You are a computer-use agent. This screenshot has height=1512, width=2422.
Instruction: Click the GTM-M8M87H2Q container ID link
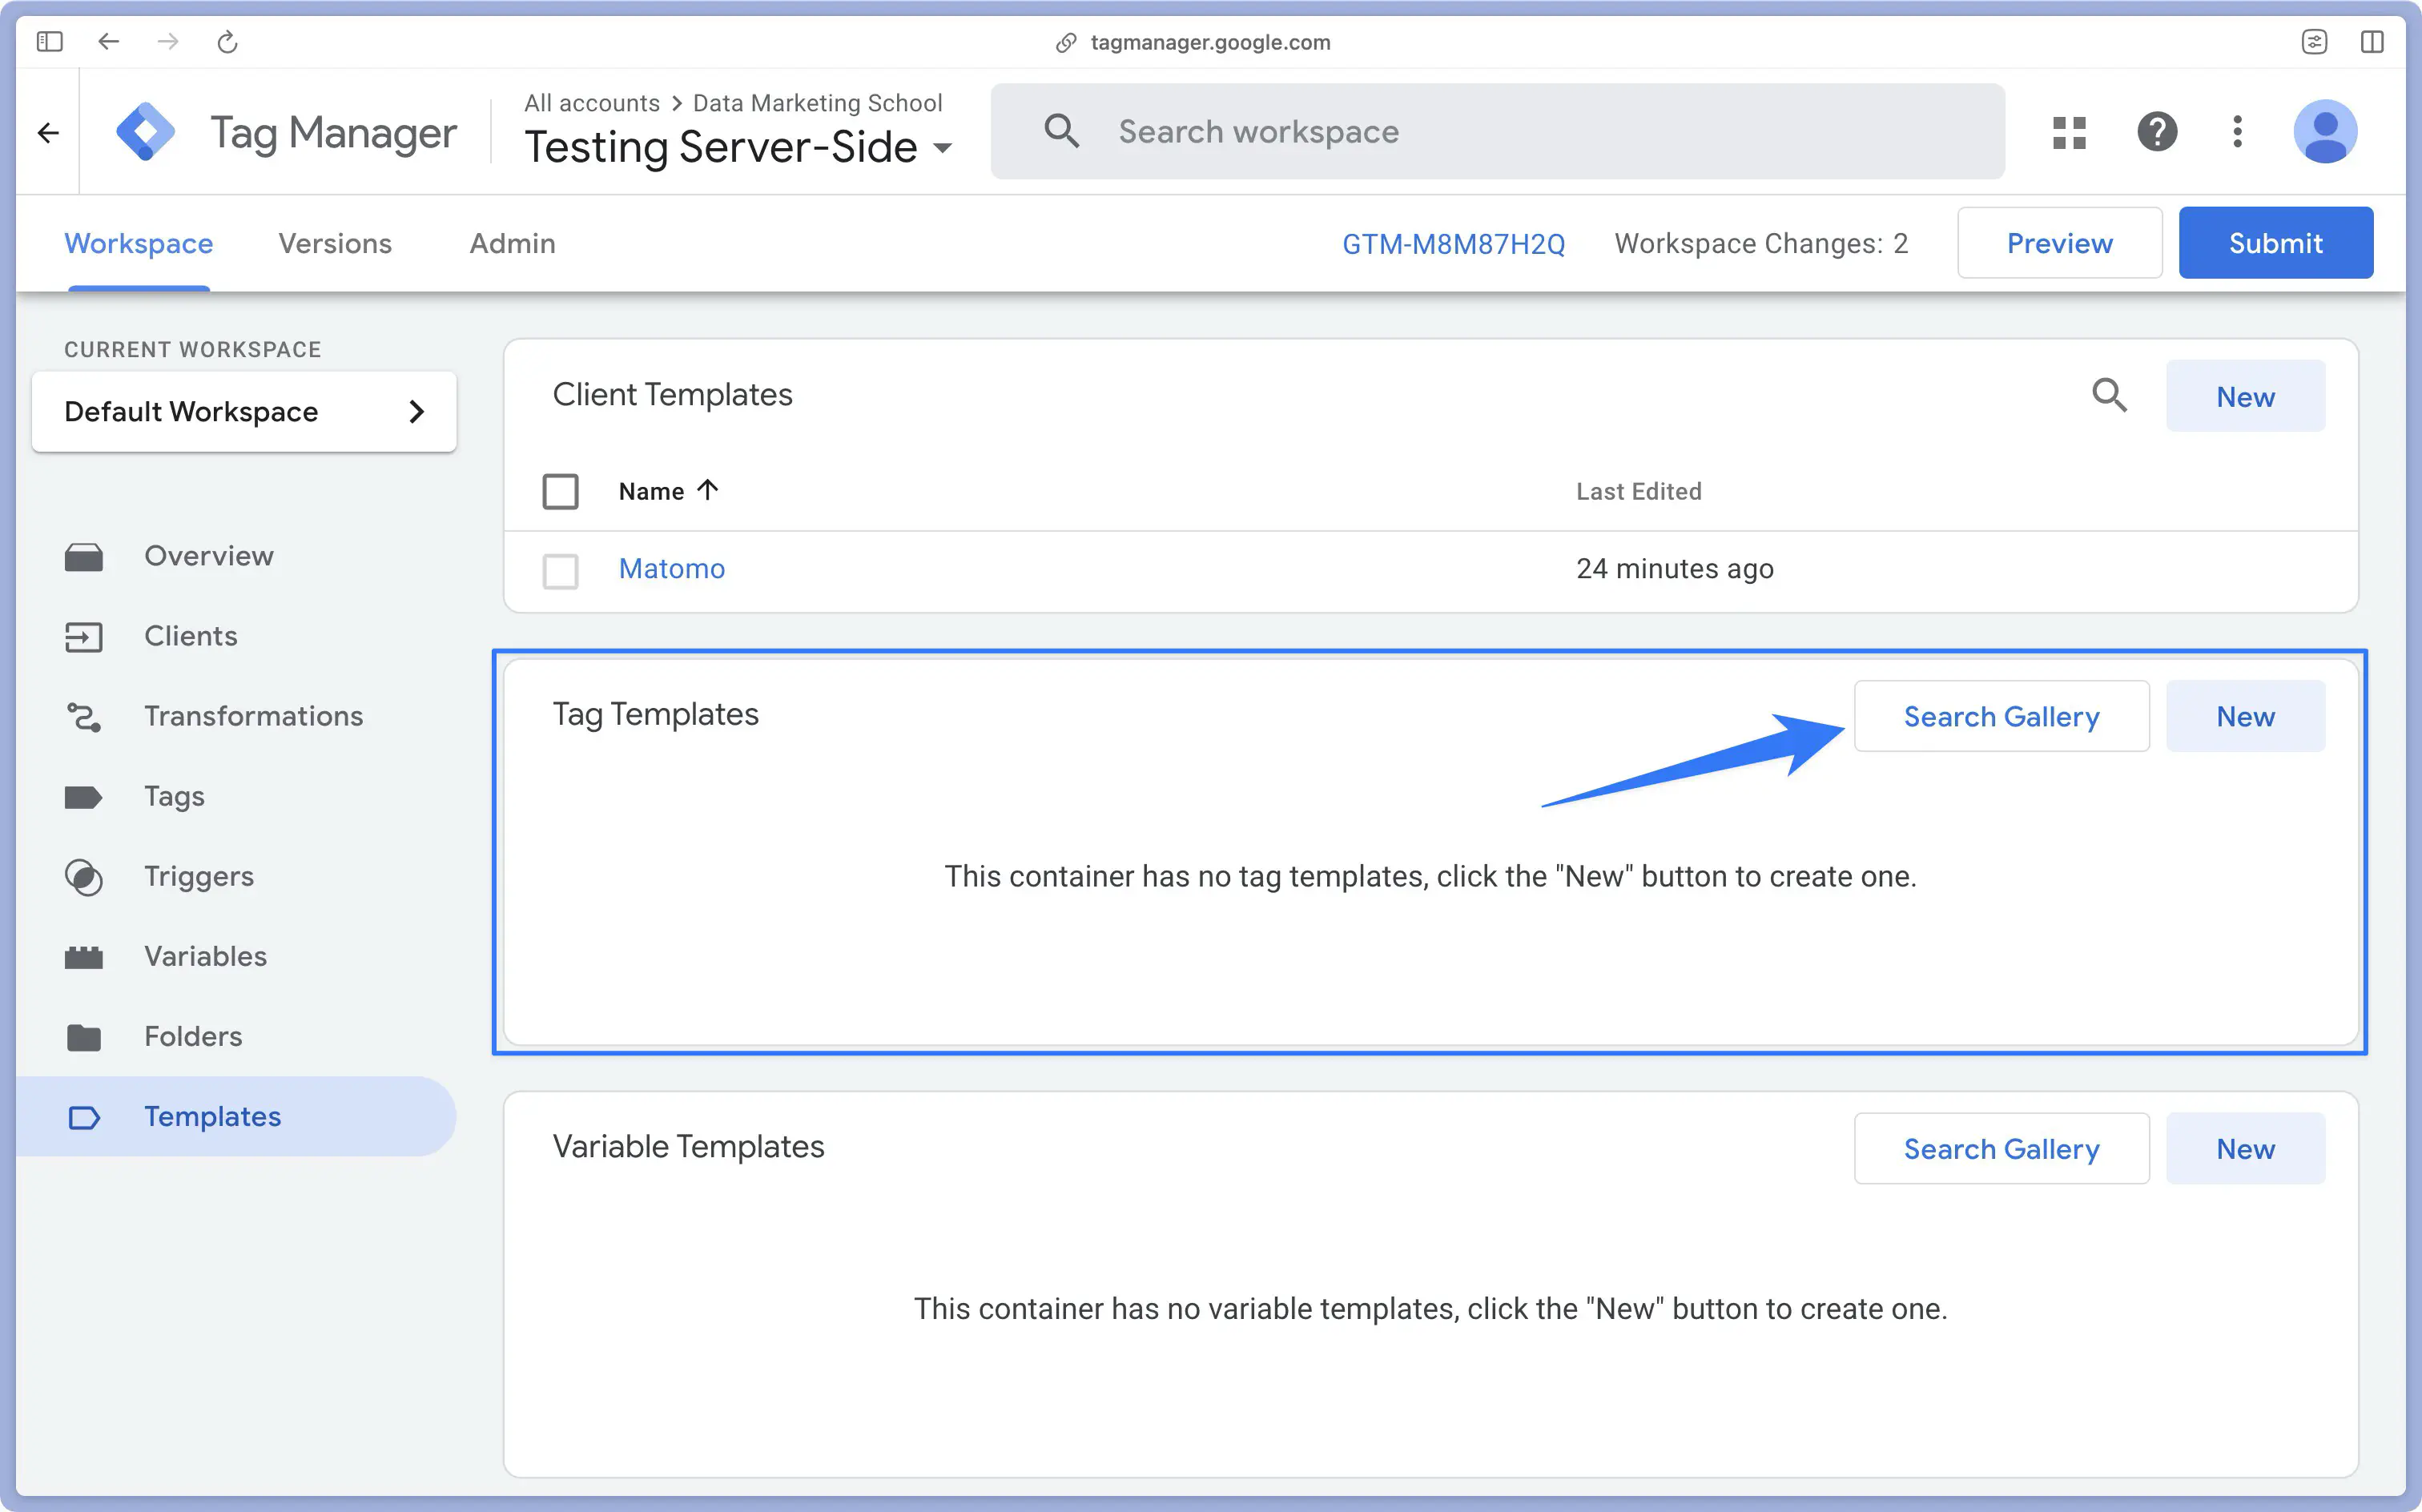coord(1454,242)
